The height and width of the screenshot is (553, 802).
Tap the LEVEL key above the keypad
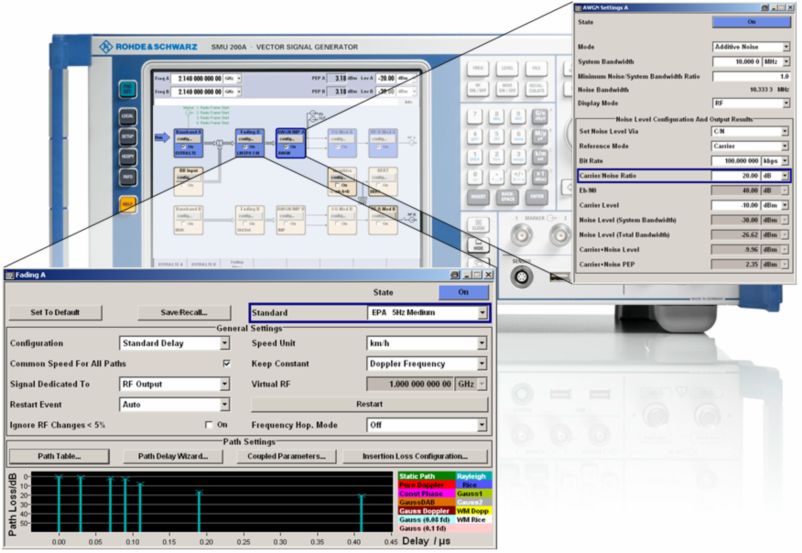point(506,68)
